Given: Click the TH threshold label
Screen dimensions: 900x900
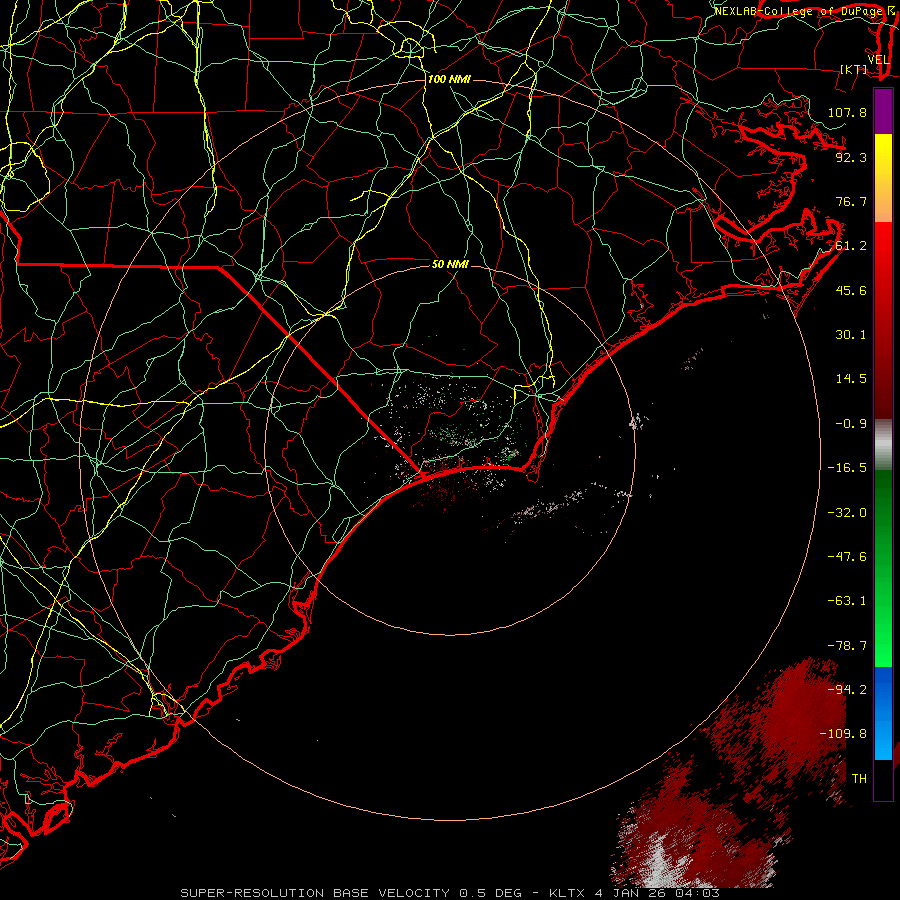Looking at the screenshot, I should pyautogui.click(x=859, y=779).
